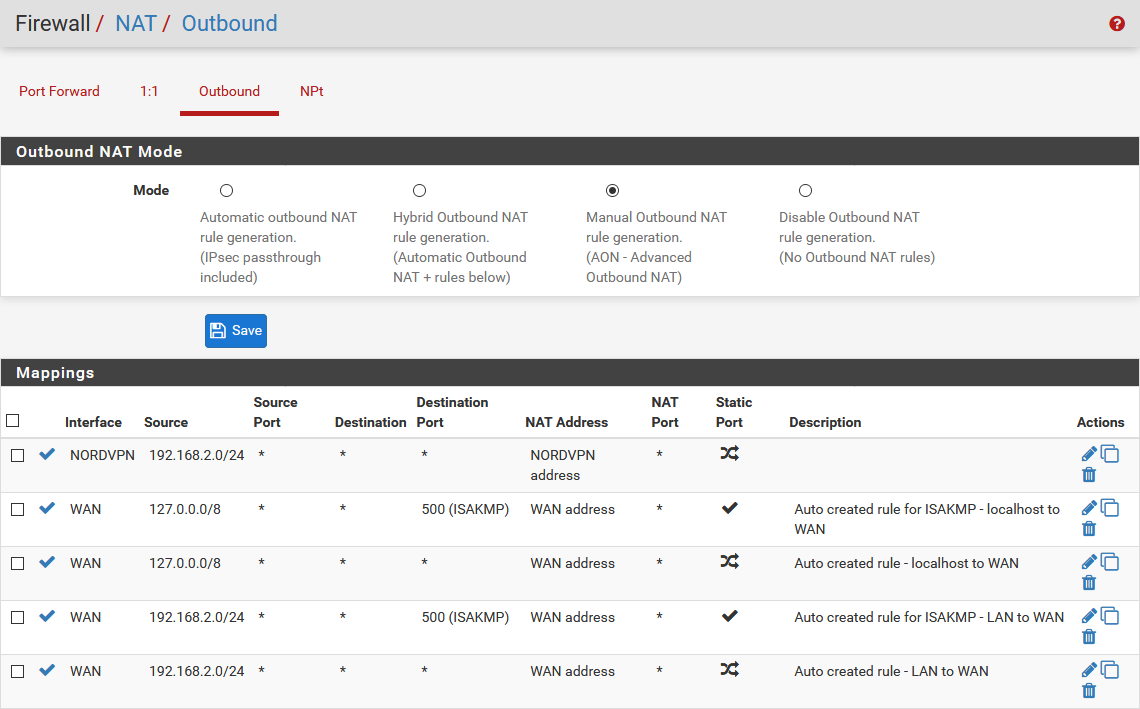Viewport: 1140px width, 709px height.
Task: Tick the NORDVPN rule row checkbox
Action: (x=17, y=455)
